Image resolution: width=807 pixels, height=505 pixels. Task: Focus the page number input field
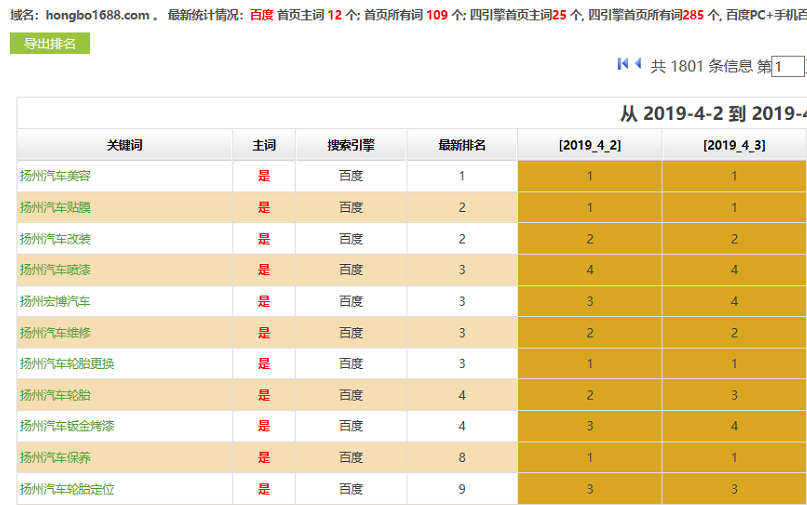click(x=788, y=67)
